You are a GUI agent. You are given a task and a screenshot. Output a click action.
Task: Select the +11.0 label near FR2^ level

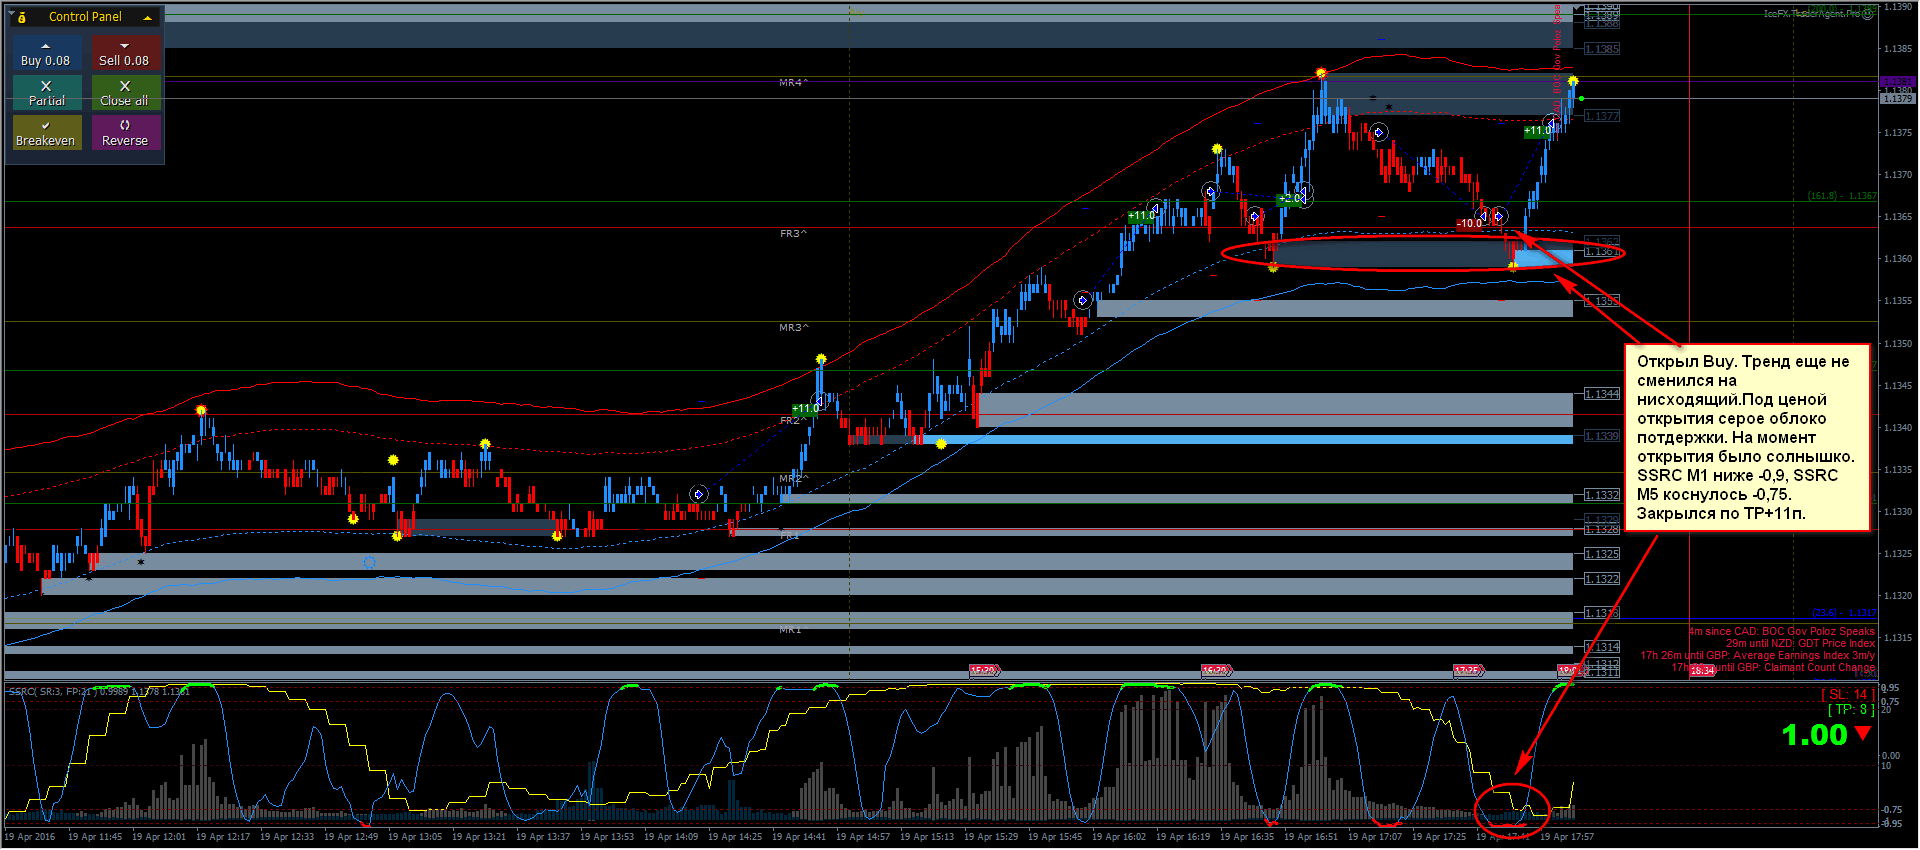point(805,408)
